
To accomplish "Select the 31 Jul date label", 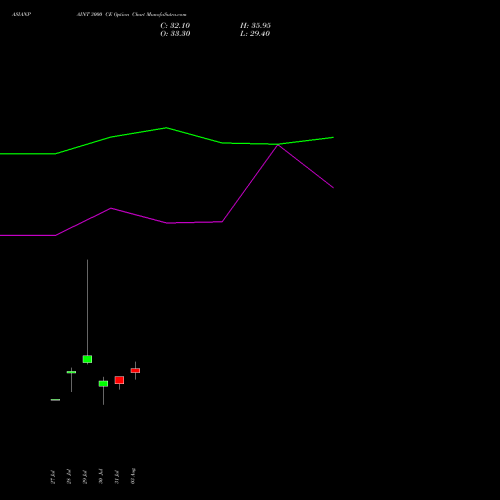I will 117,477.
